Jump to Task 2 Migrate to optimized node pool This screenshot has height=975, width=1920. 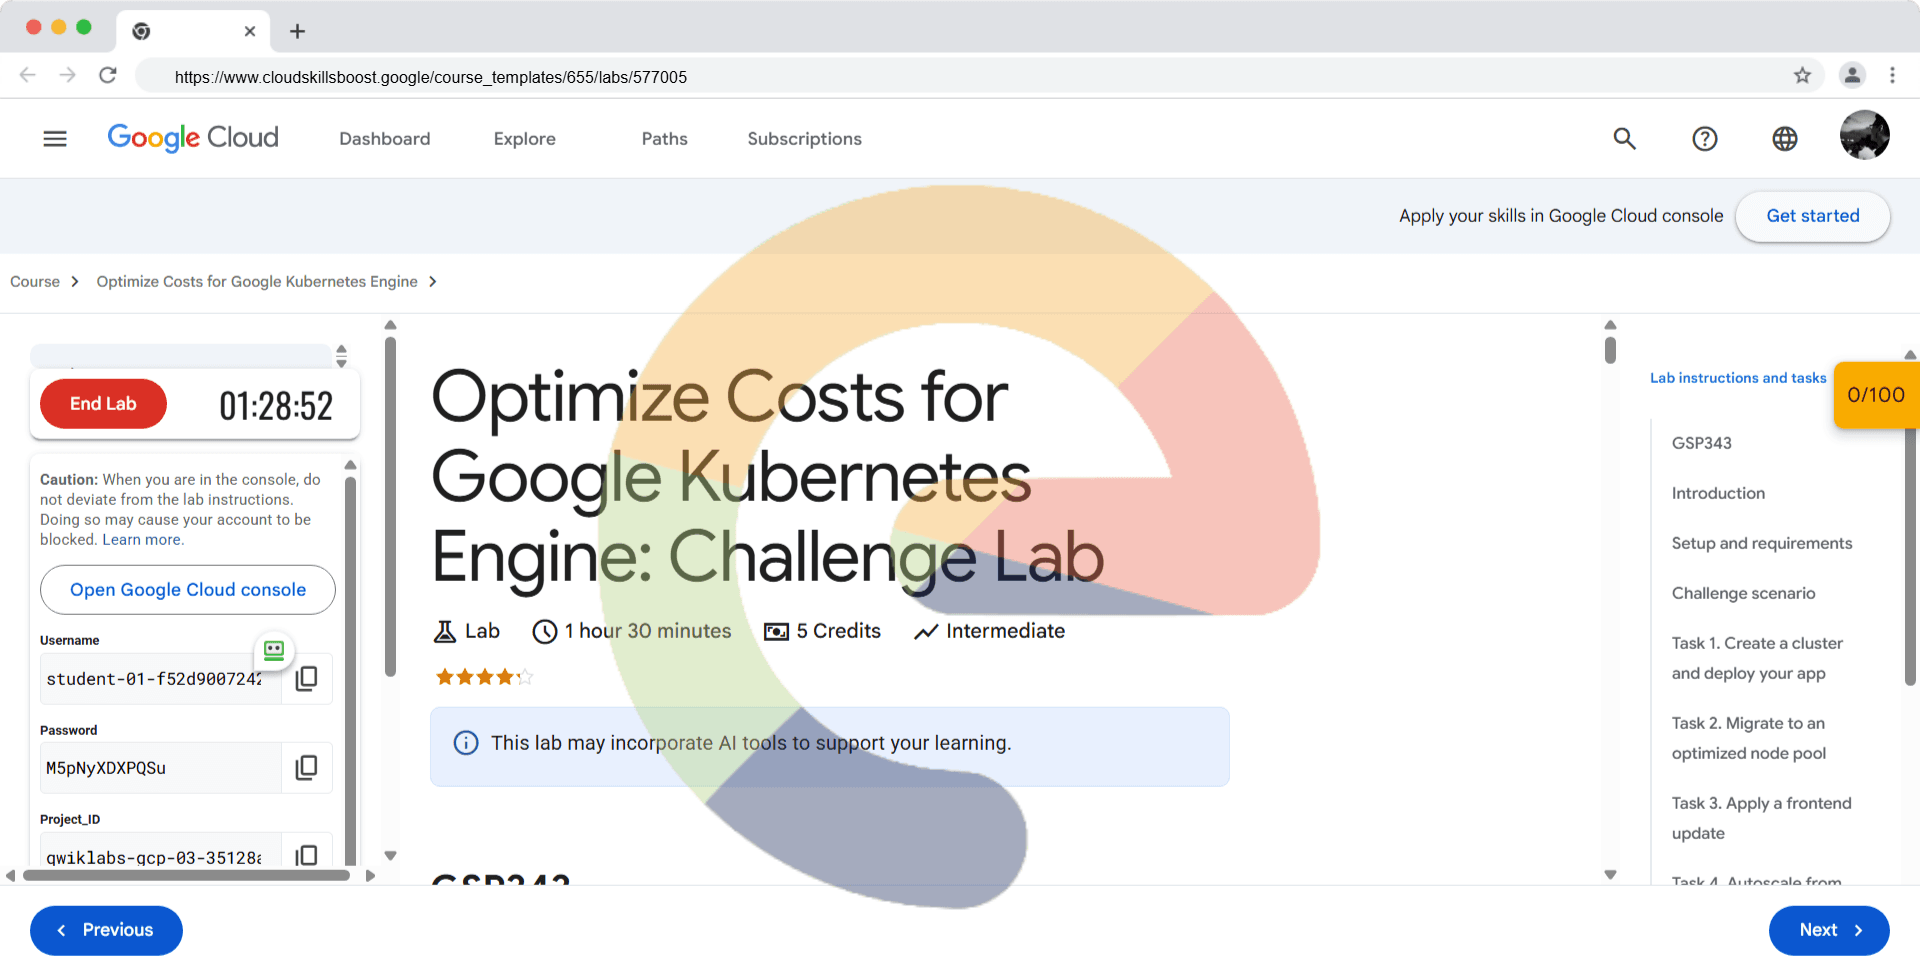pos(1749,738)
